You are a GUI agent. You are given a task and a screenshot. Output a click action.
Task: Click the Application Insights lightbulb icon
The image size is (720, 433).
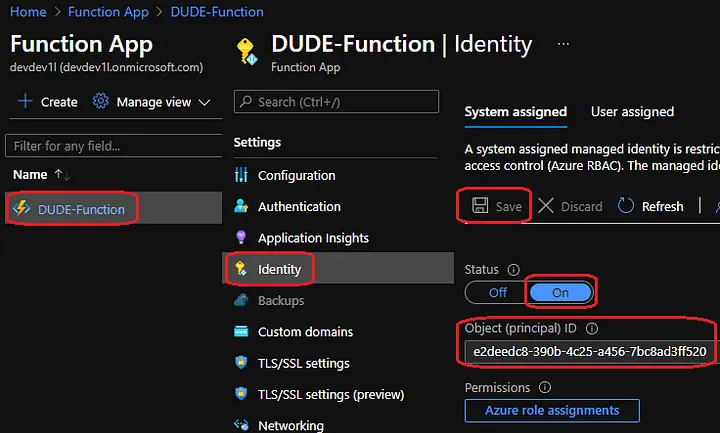pos(241,238)
